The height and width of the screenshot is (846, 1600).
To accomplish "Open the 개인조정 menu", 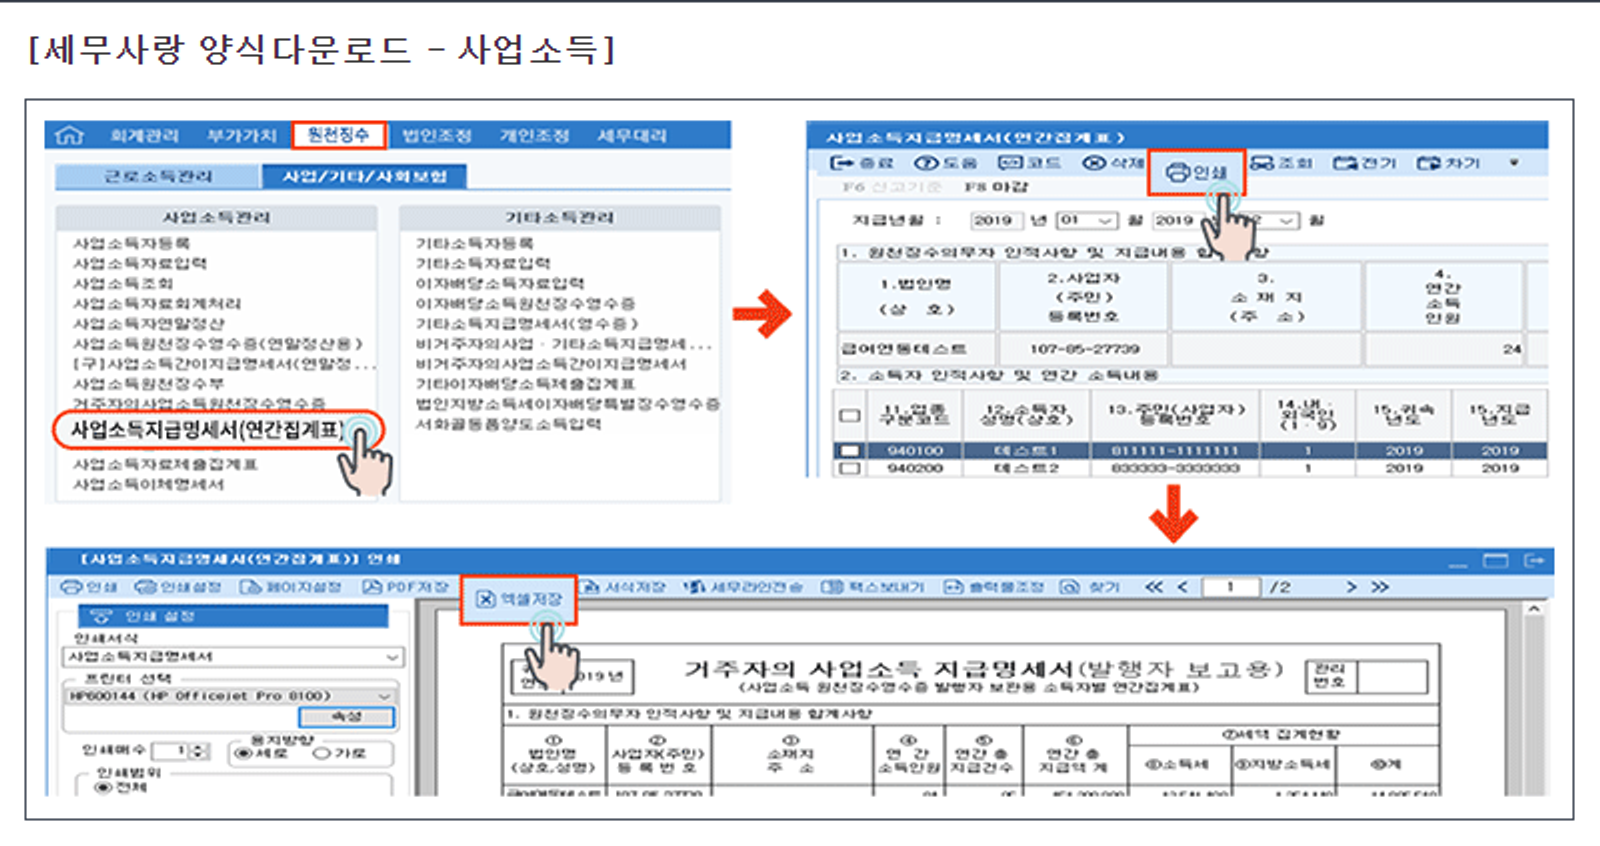I will 534,136.
